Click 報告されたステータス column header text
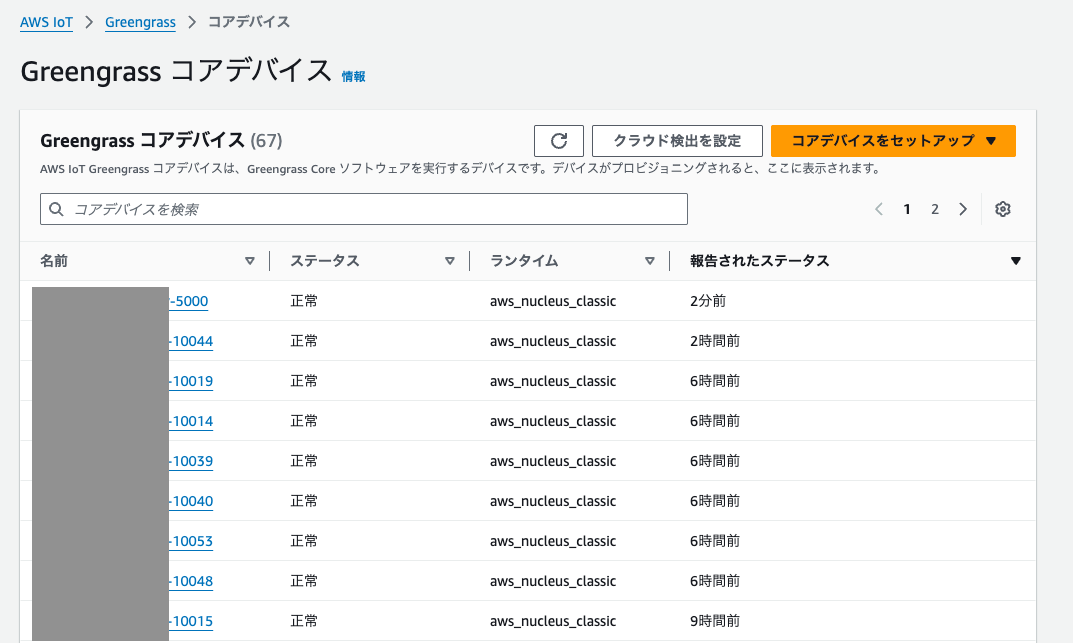This screenshot has height=643, width=1073. (x=760, y=261)
